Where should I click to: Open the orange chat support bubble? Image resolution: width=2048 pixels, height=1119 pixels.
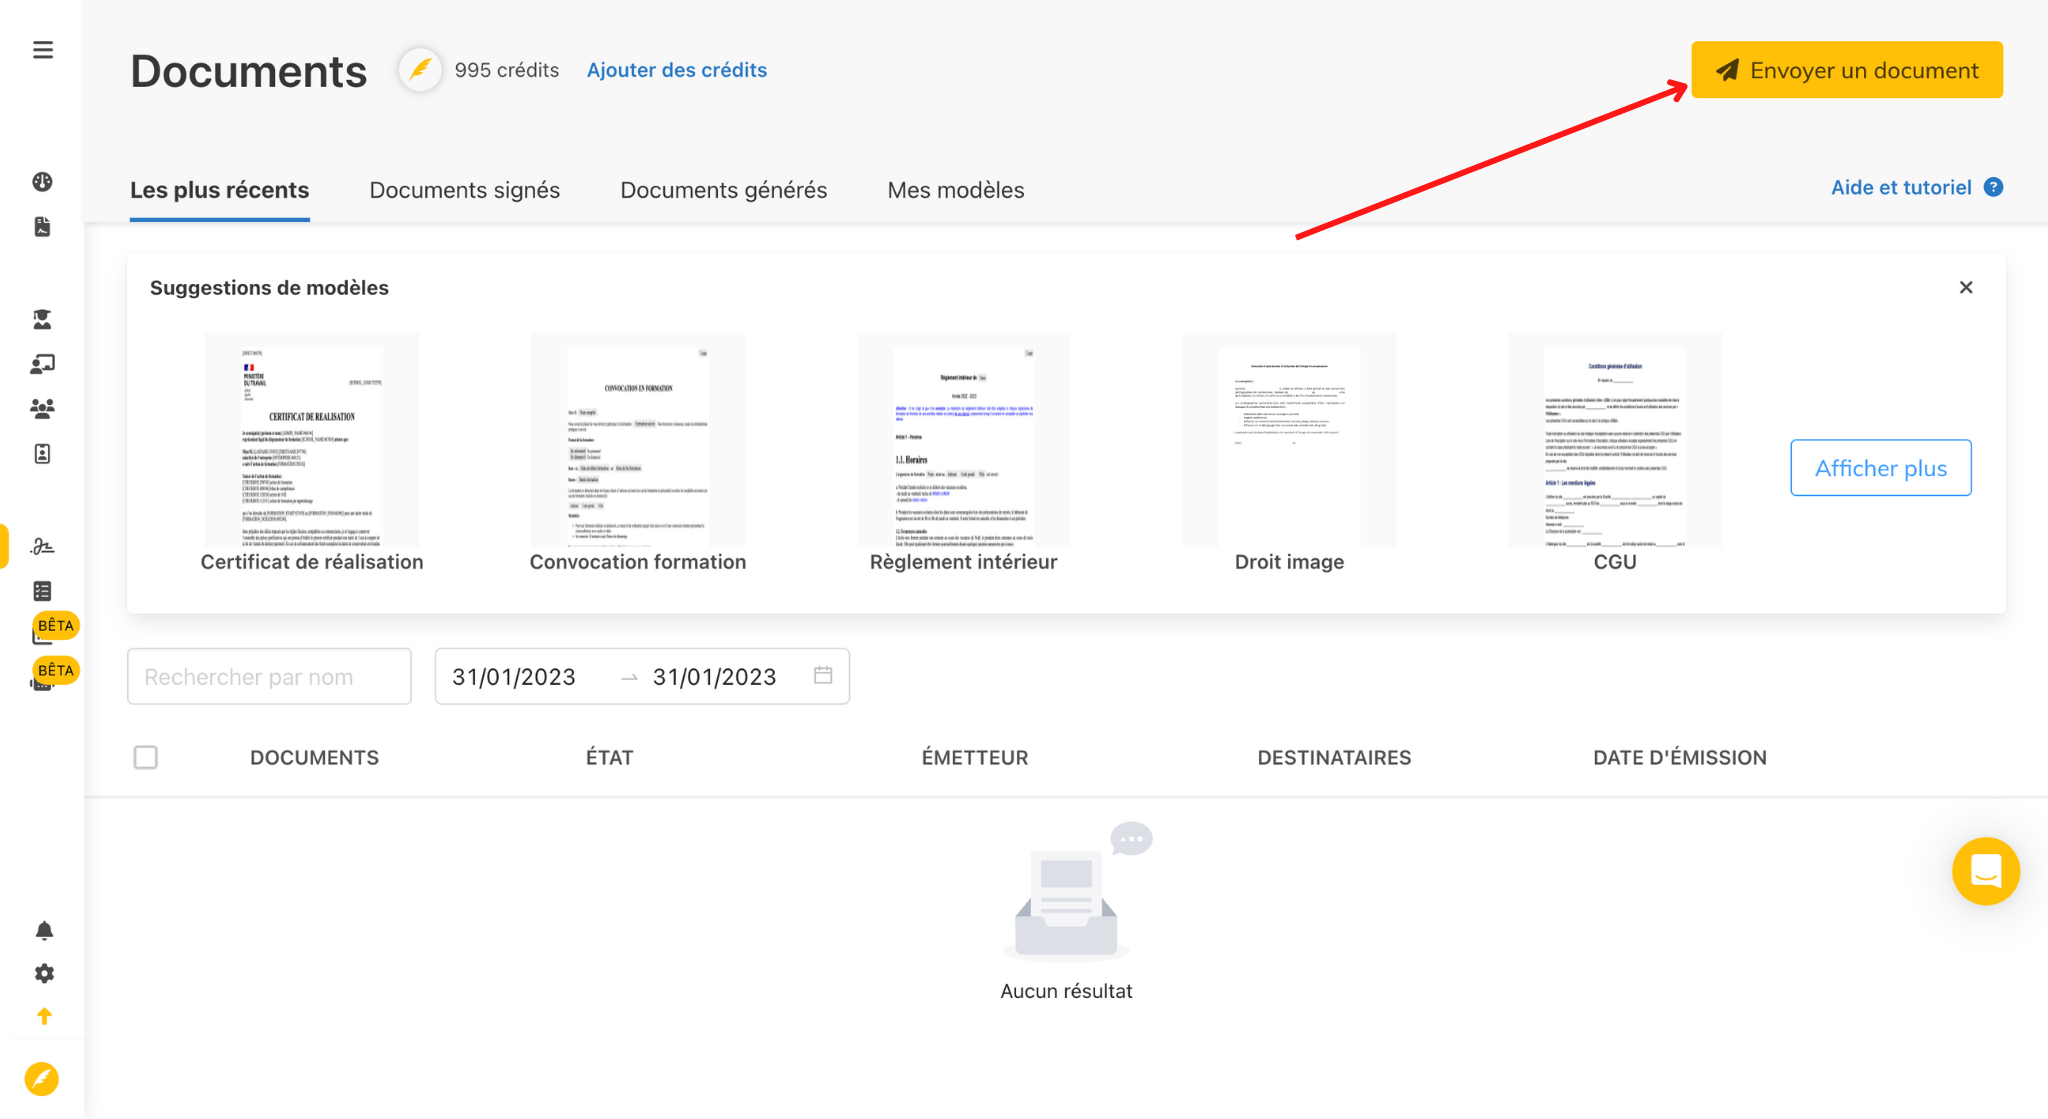[x=1986, y=871]
